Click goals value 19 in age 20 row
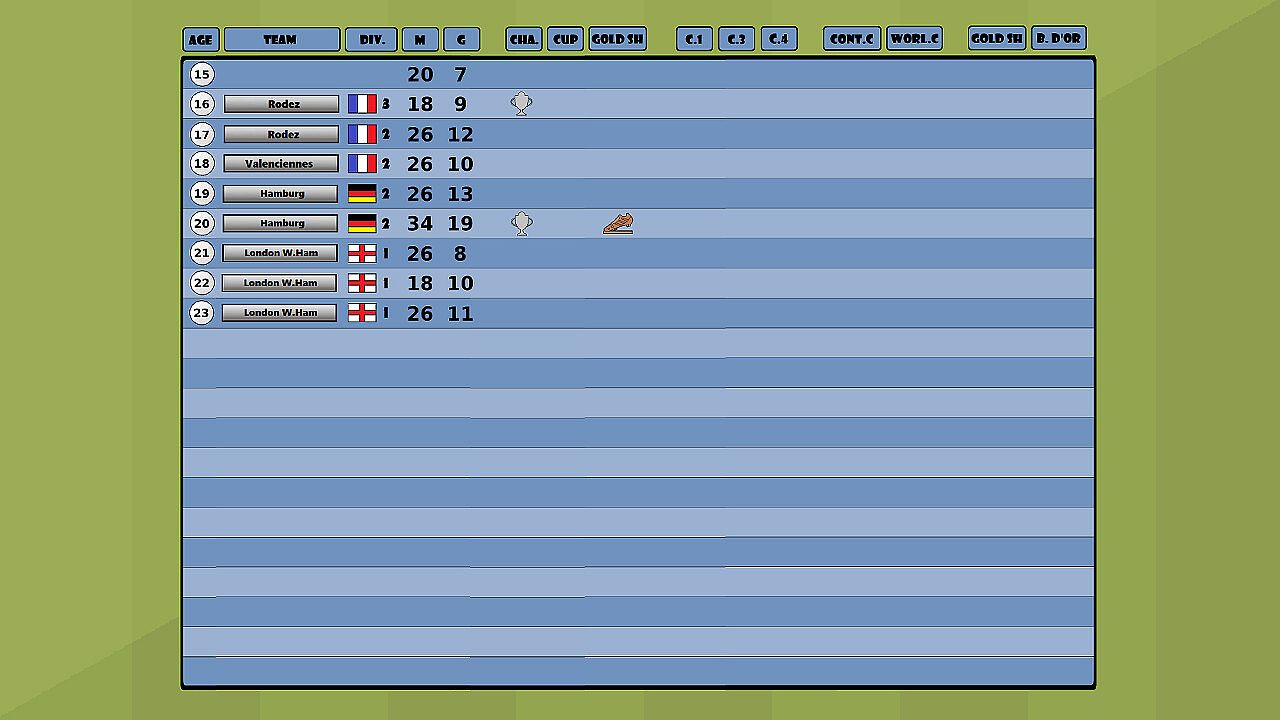The height and width of the screenshot is (720, 1280). pos(460,224)
